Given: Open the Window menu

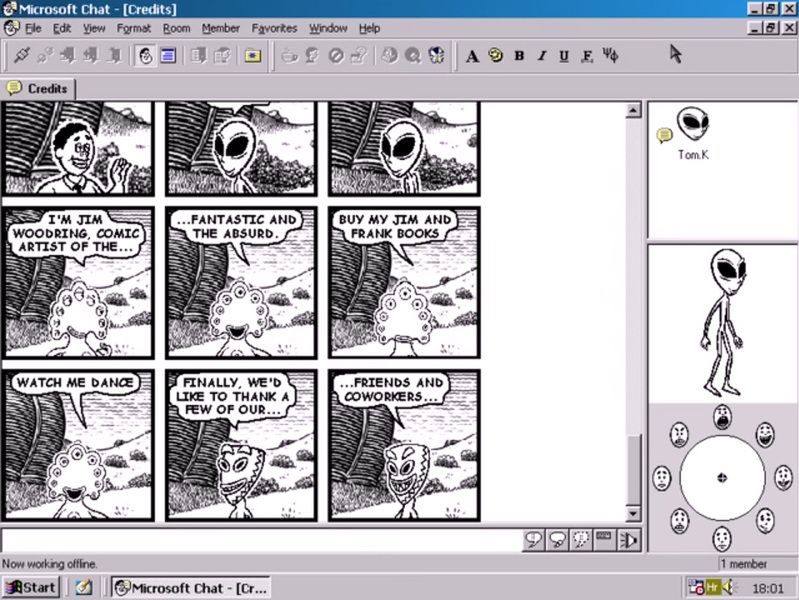Looking at the screenshot, I should (328, 29).
